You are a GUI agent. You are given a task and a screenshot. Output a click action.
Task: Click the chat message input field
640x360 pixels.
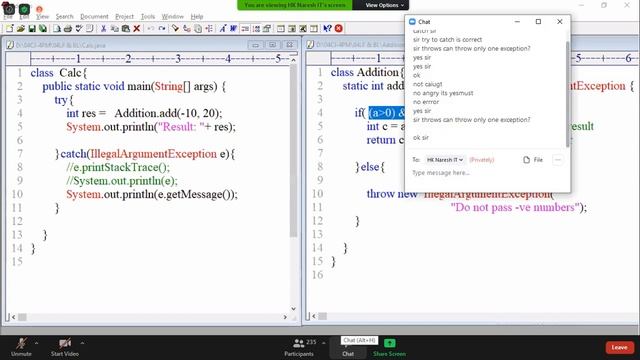[488, 173]
